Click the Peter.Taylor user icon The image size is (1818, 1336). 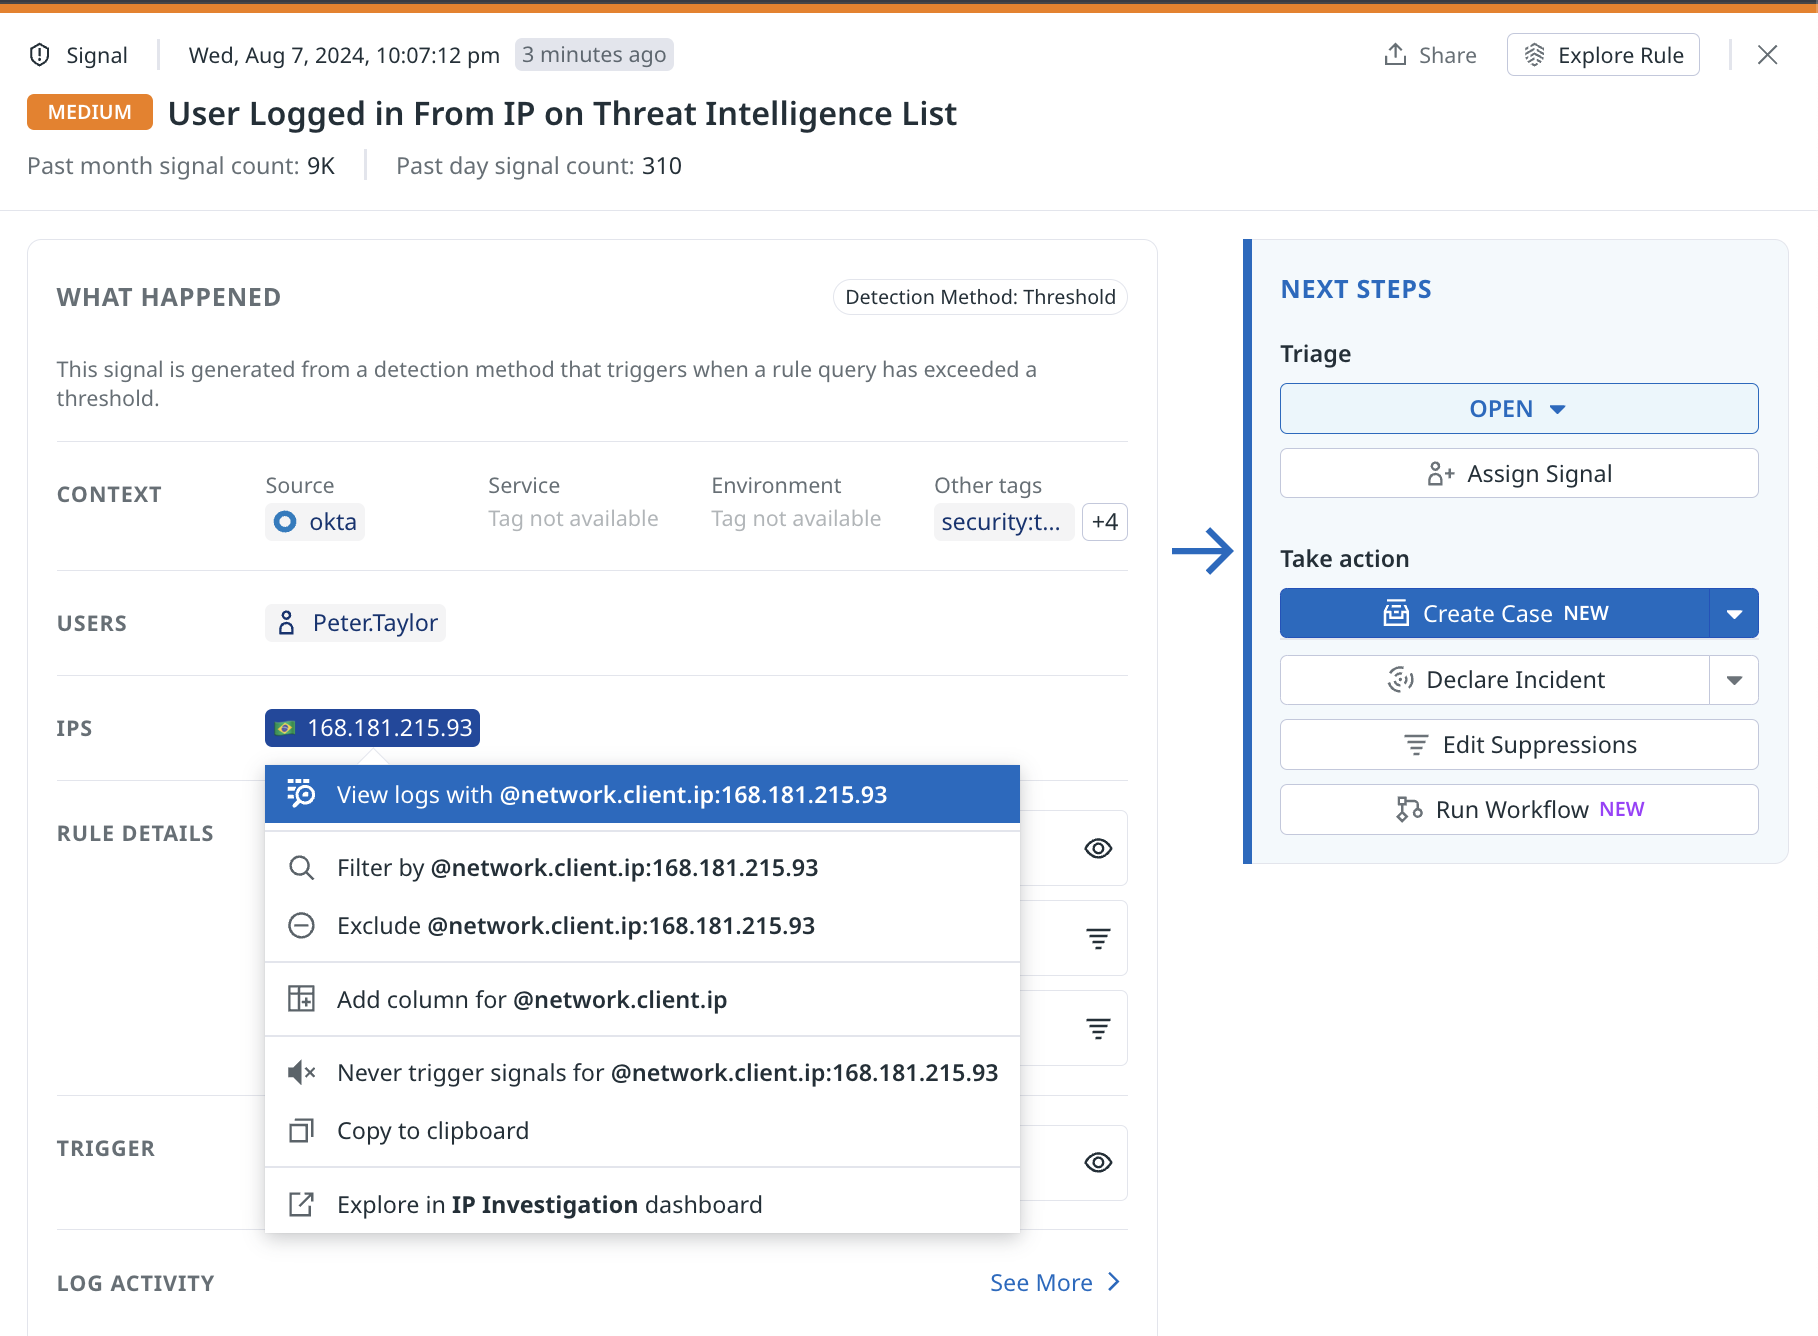click(x=287, y=623)
